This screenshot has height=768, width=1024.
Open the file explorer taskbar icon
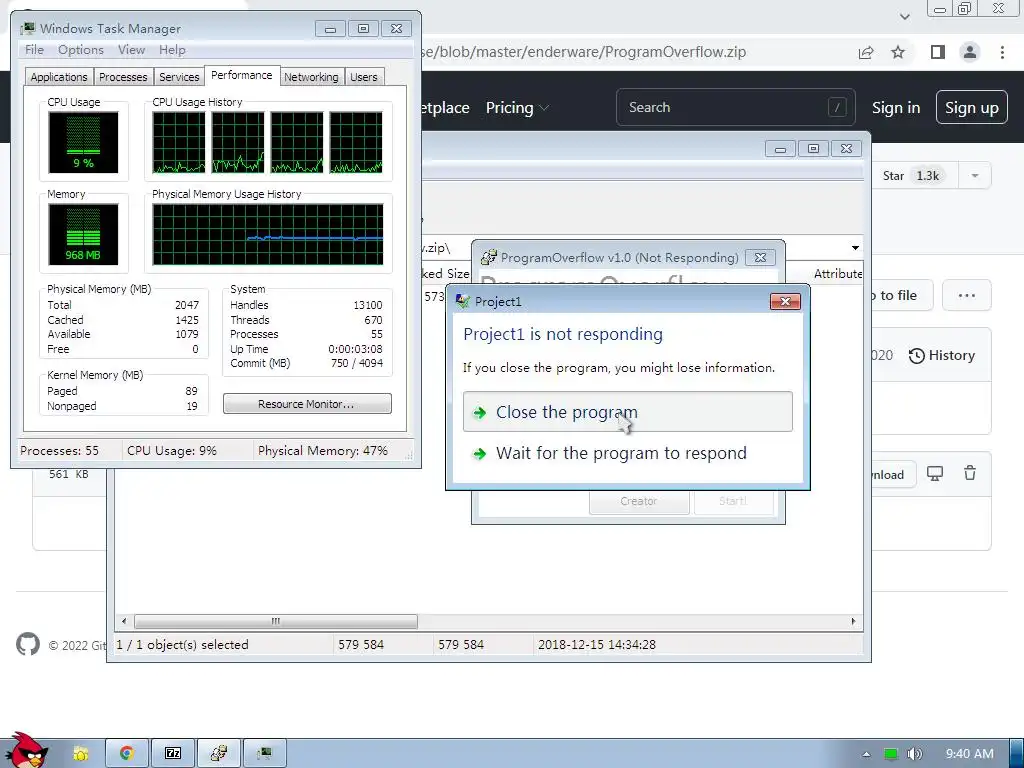pyautogui.click(x=80, y=754)
